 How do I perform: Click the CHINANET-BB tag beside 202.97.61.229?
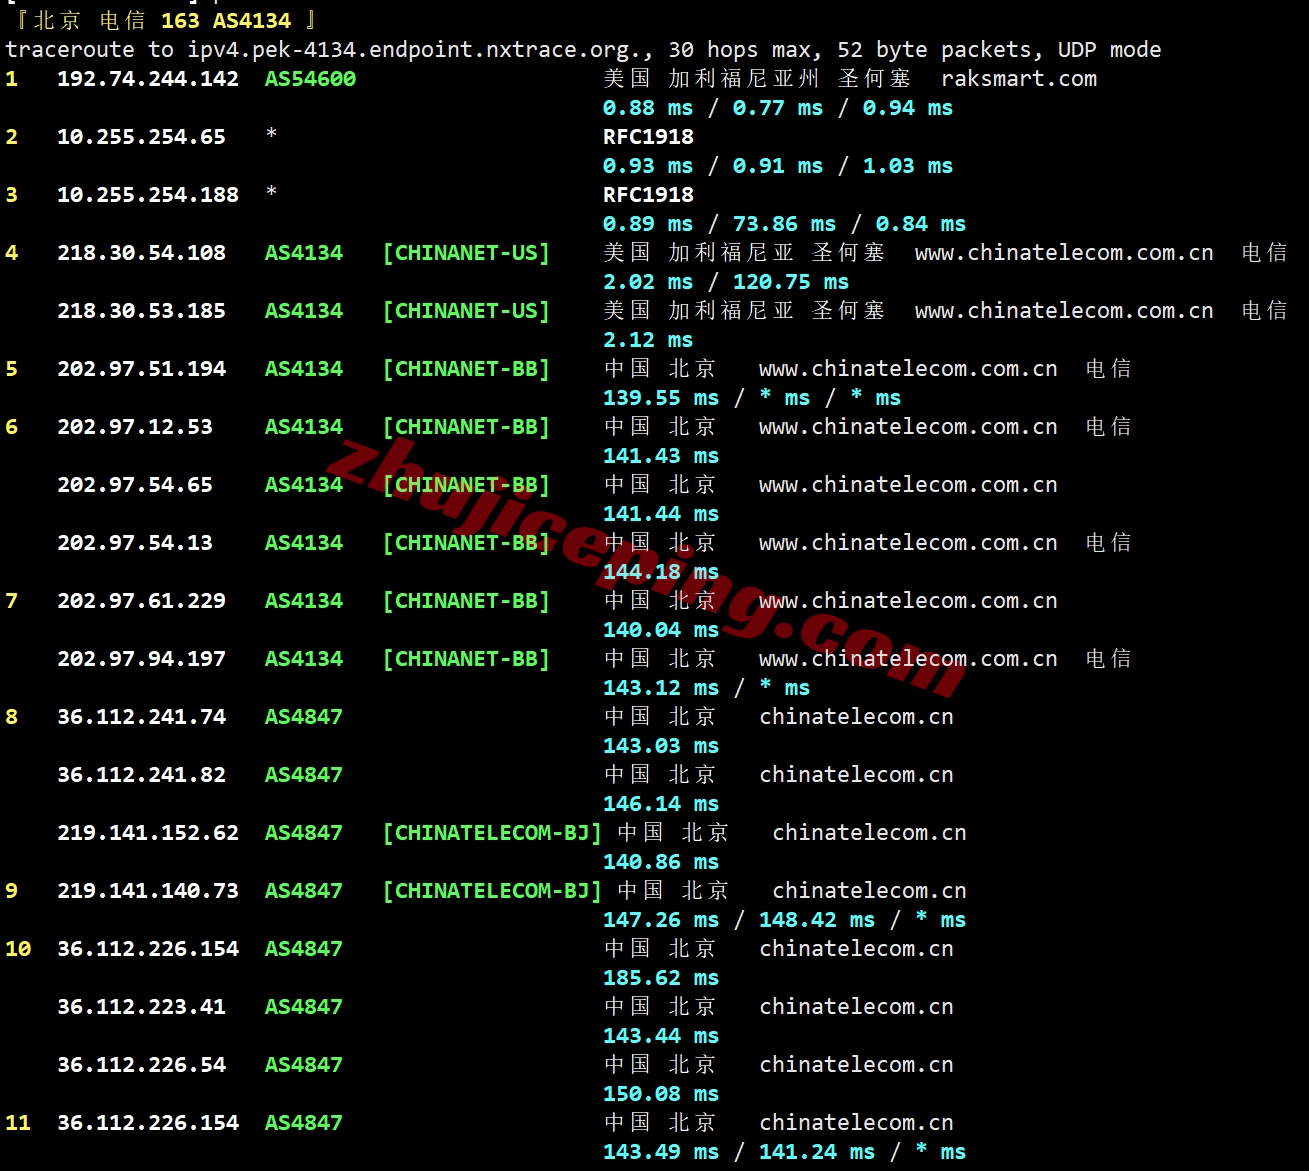pyautogui.click(x=466, y=601)
